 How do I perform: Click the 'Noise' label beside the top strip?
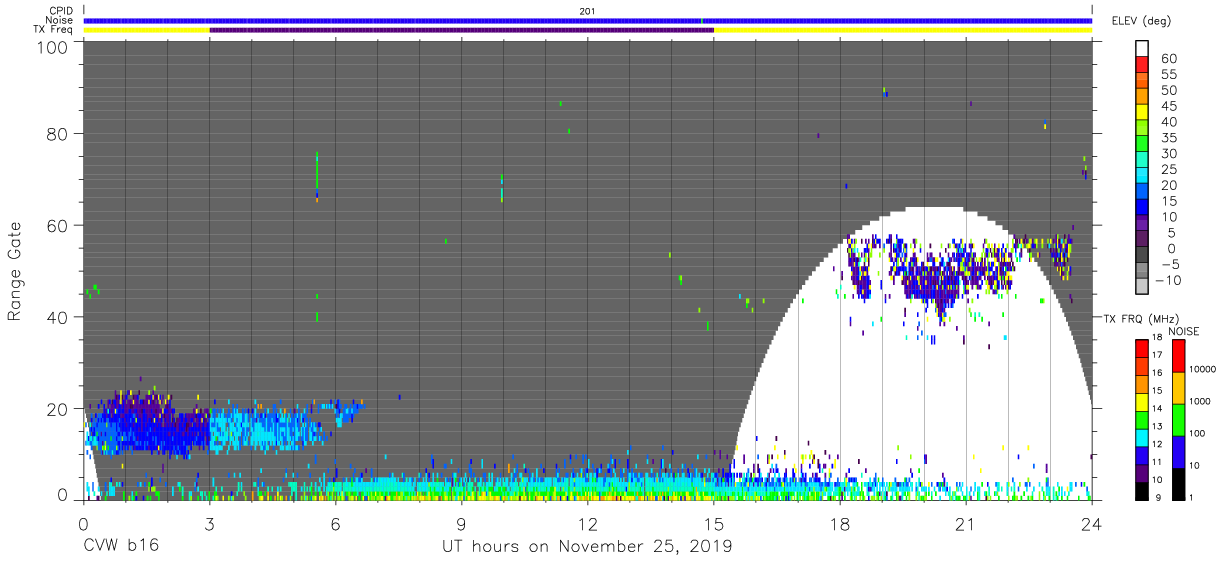60,20
